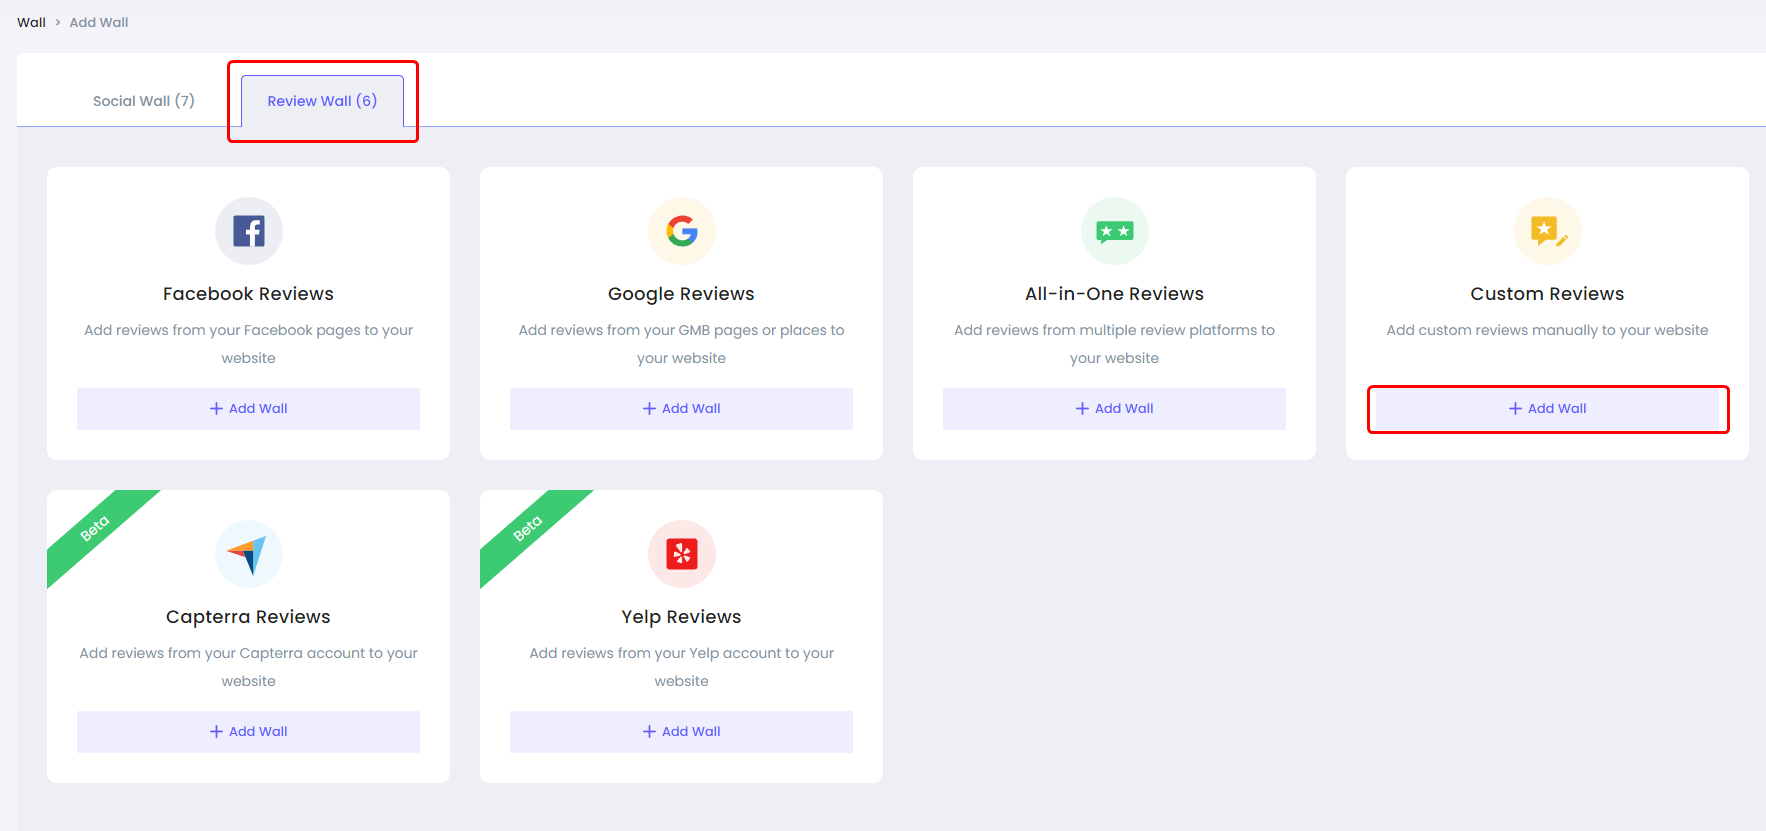Click the Beta ribbon on Yelp card
Viewport: 1766px width, 831px height.
(x=528, y=529)
